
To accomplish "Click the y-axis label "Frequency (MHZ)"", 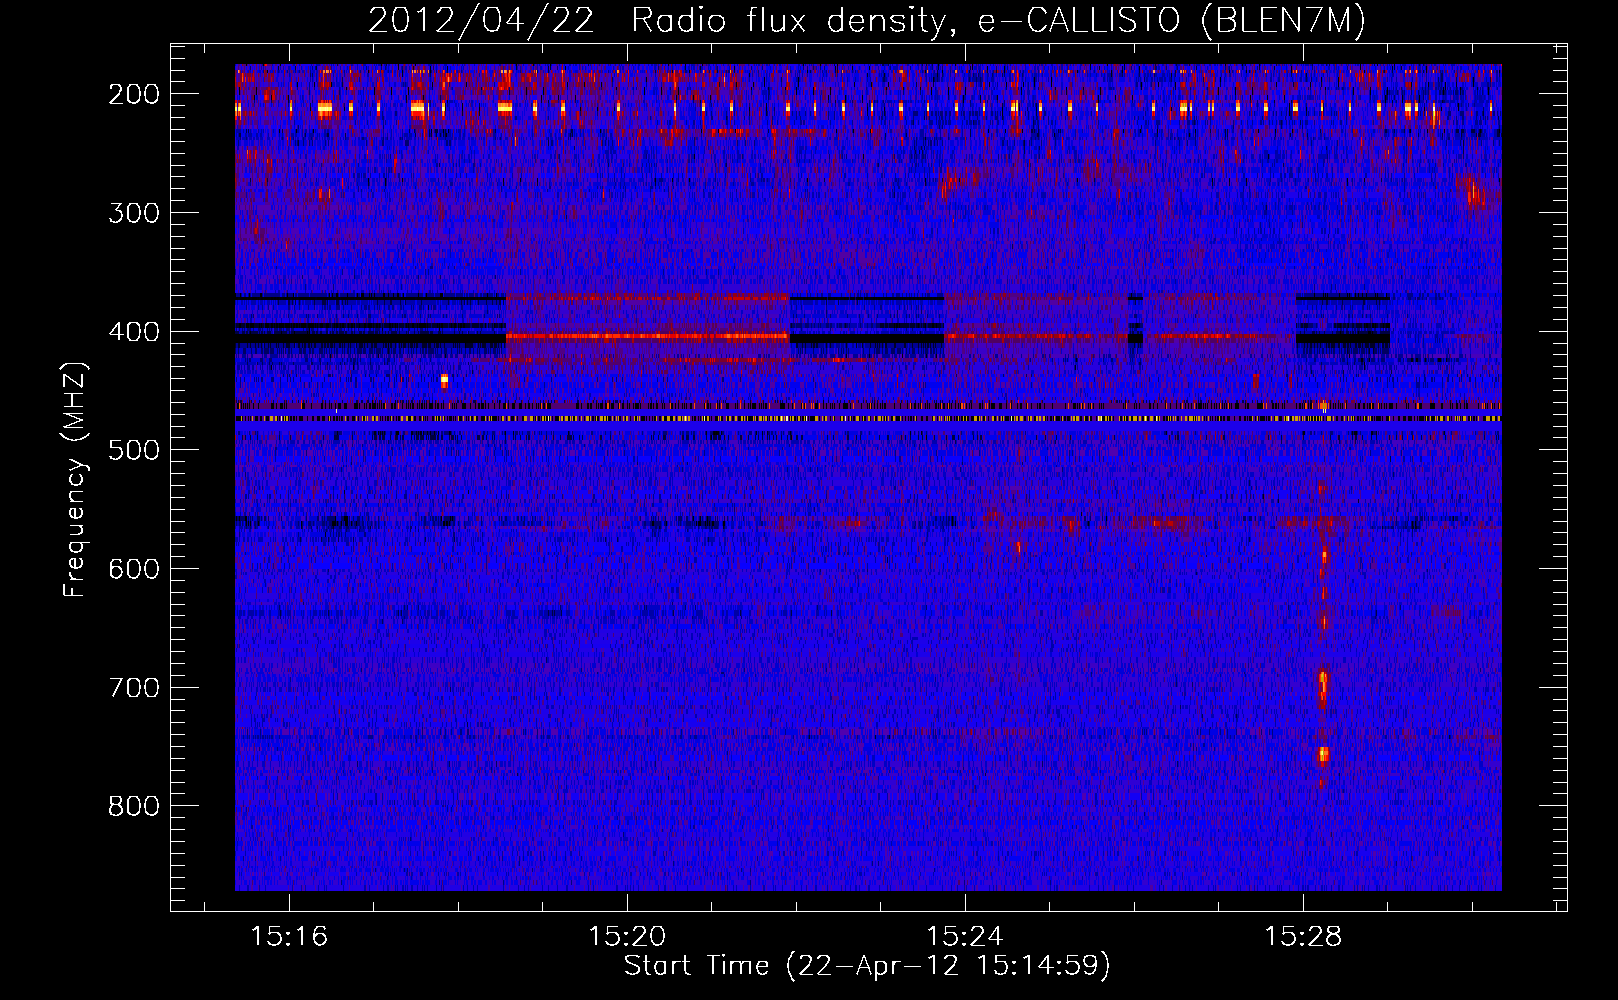I will (x=75, y=479).
